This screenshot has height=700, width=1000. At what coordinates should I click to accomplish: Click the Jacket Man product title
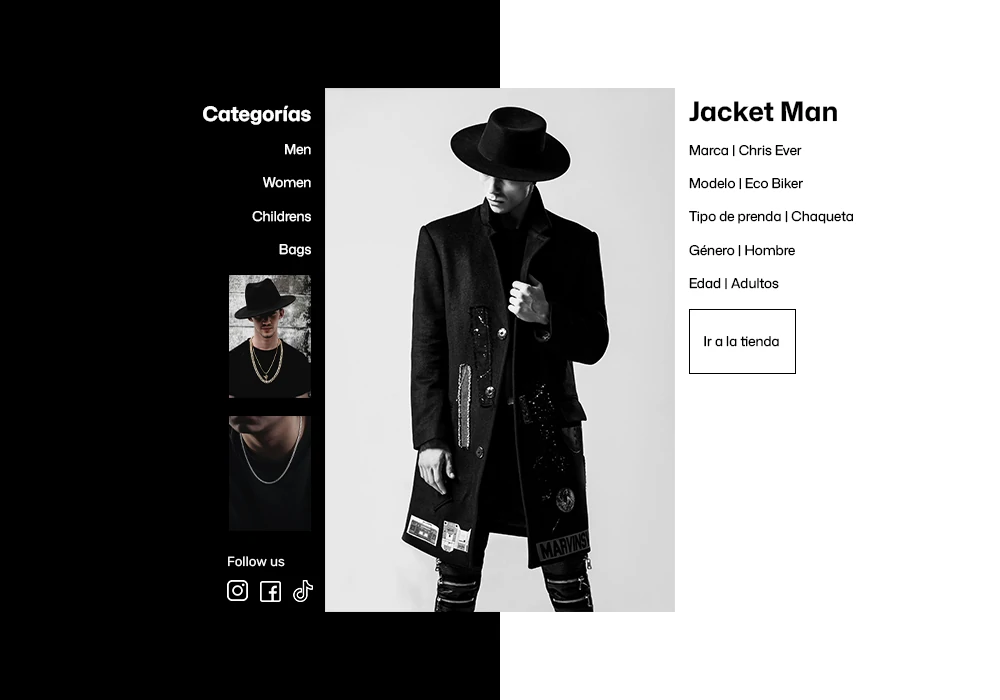pos(763,112)
